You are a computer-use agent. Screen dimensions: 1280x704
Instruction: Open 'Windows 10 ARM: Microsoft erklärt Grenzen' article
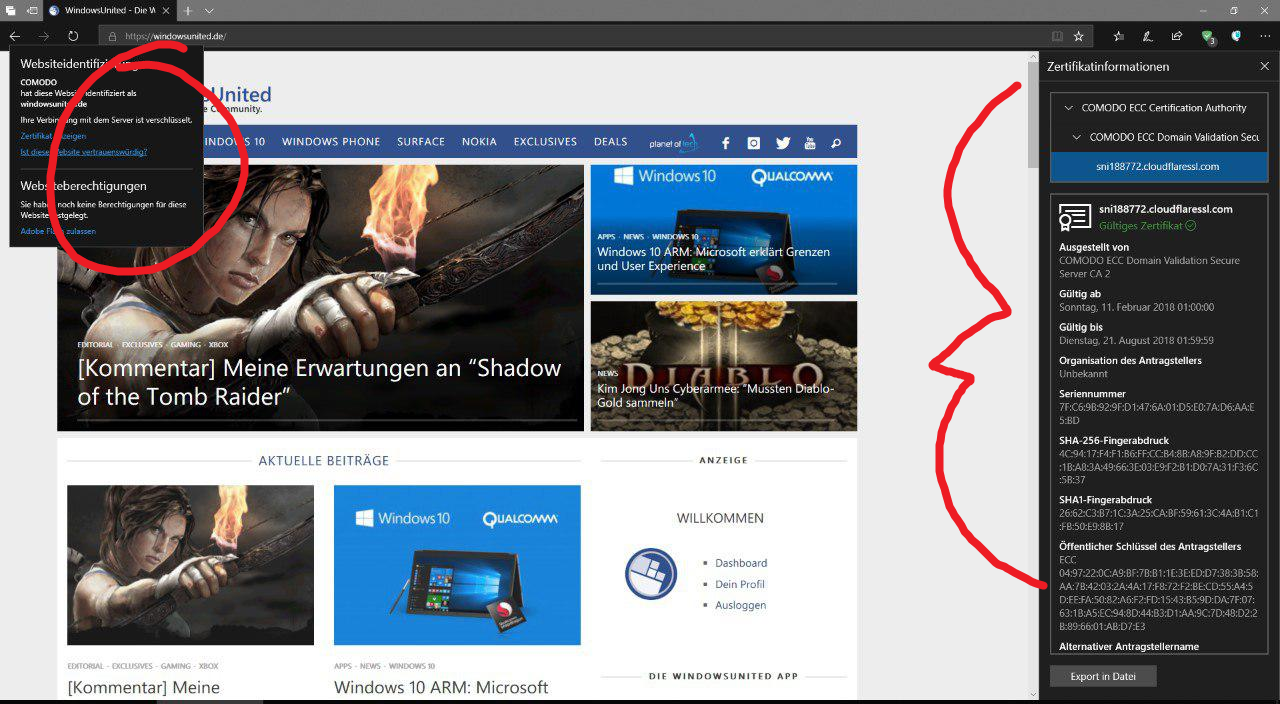pyautogui.click(x=713, y=259)
